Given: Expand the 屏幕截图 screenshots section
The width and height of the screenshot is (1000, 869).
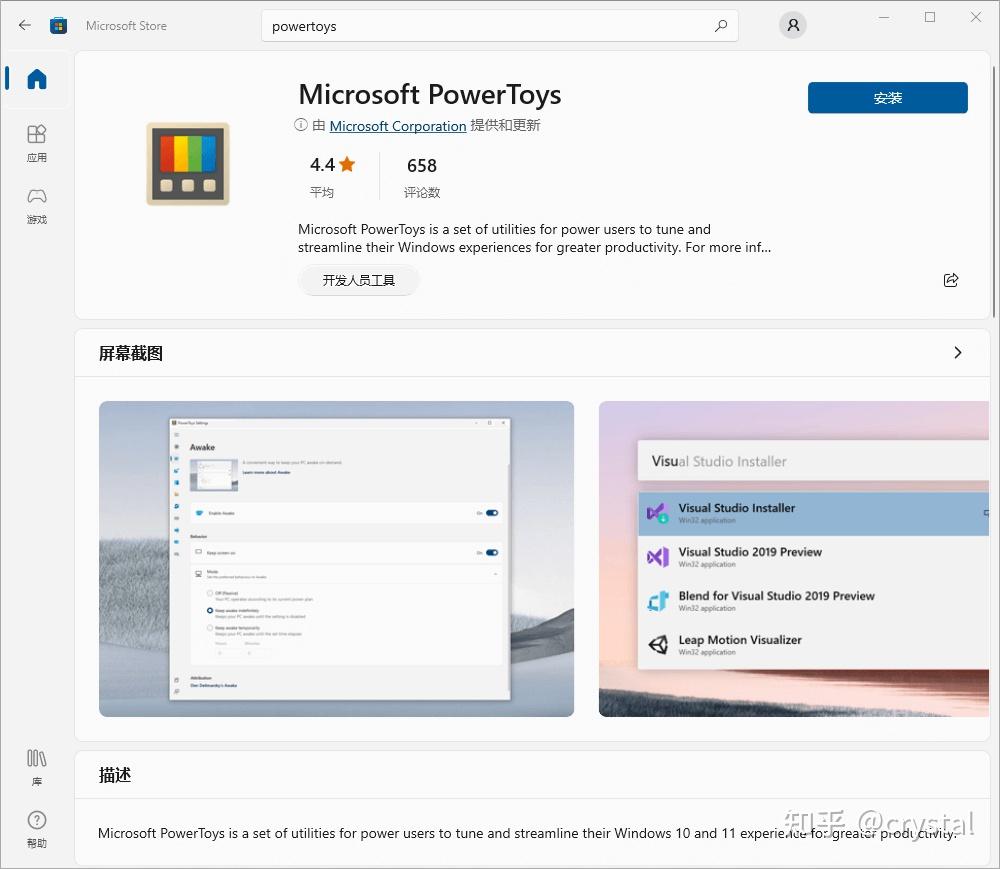Looking at the screenshot, I should [957, 352].
